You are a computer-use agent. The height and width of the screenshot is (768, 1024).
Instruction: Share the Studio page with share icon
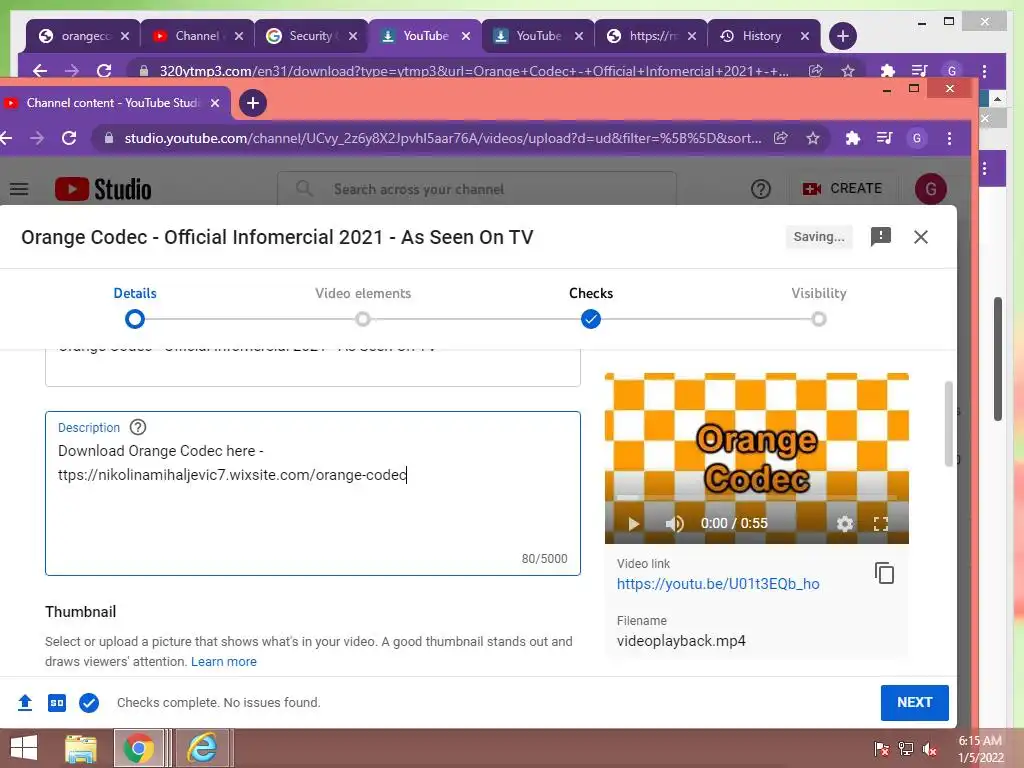click(780, 138)
